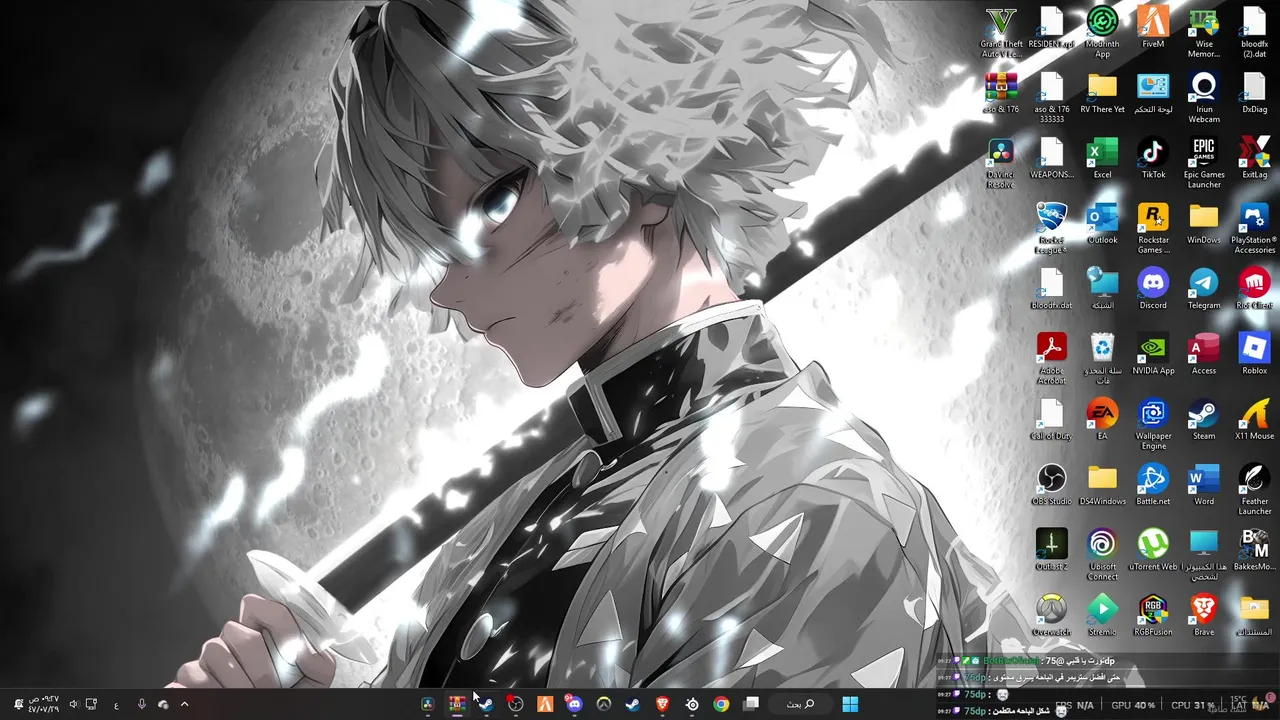The image size is (1280, 720).
Task: Select Rockstar Games Launcher desktop icon
Action: point(1153,229)
